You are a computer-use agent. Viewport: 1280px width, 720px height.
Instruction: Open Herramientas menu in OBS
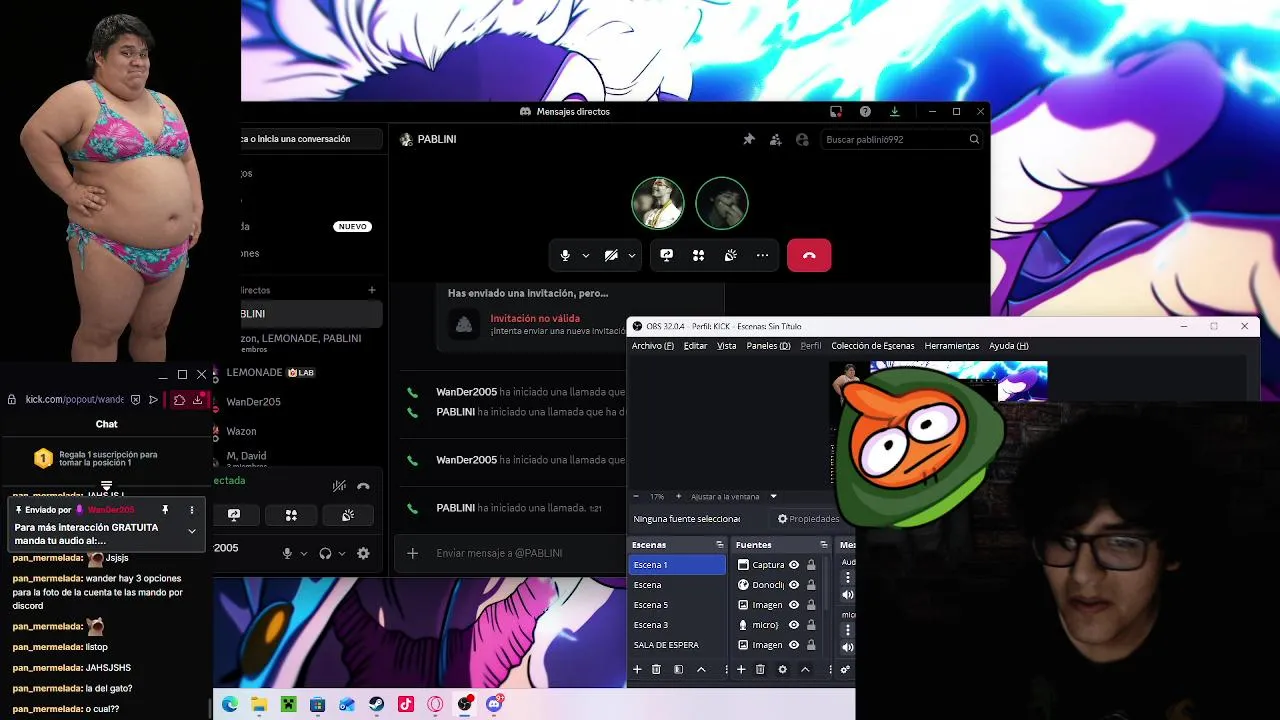tap(952, 346)
